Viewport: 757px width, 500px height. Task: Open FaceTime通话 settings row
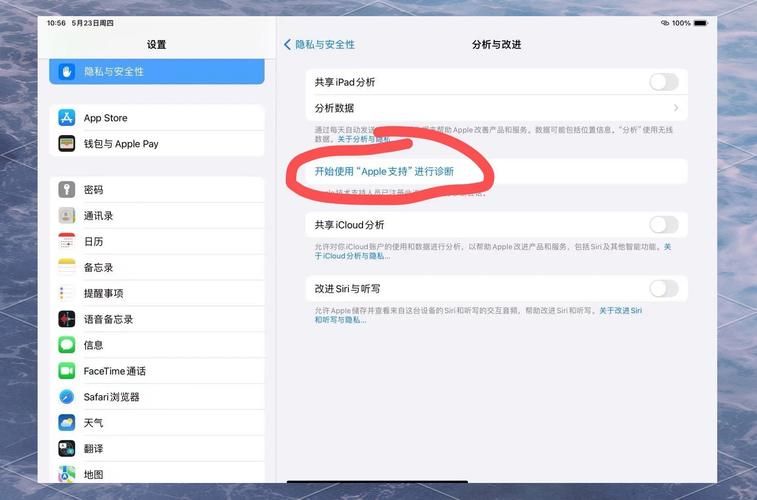click(157, 371)
